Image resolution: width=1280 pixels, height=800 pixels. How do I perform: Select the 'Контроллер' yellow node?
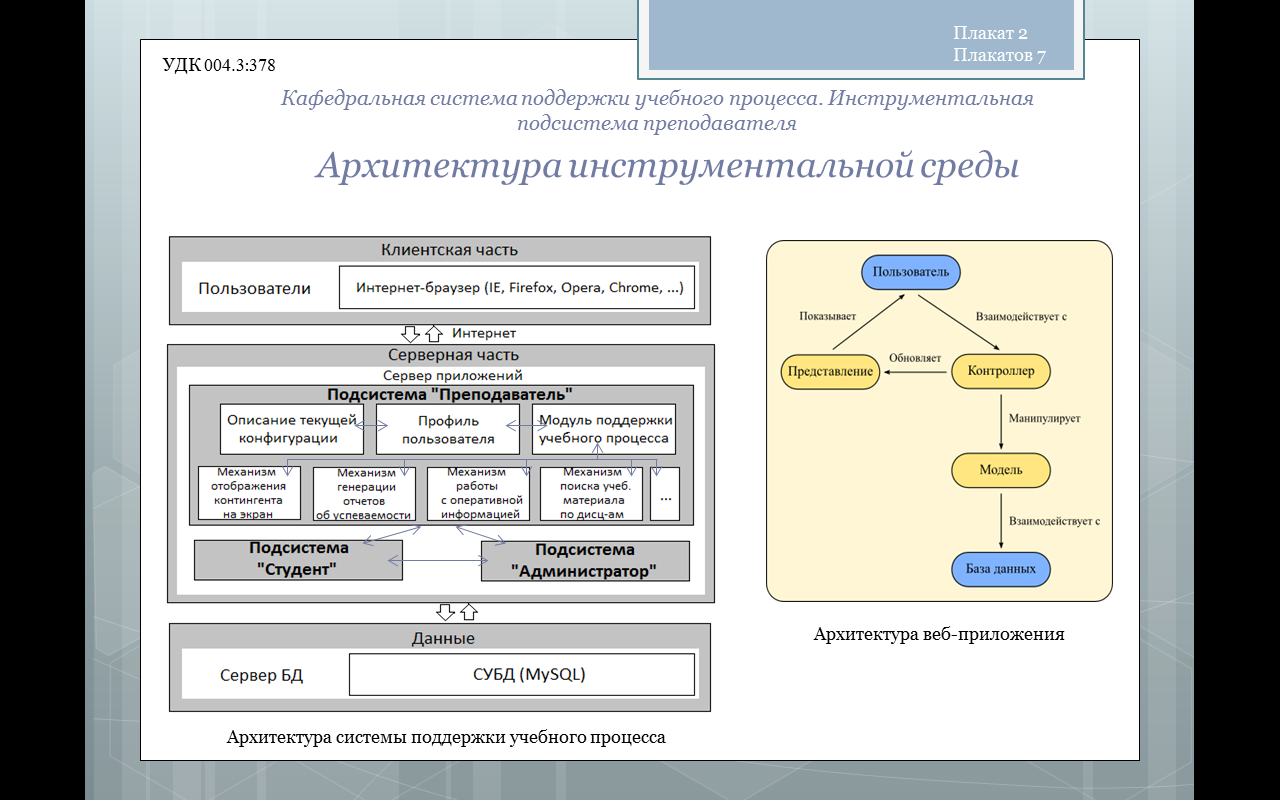point(1001,372)
